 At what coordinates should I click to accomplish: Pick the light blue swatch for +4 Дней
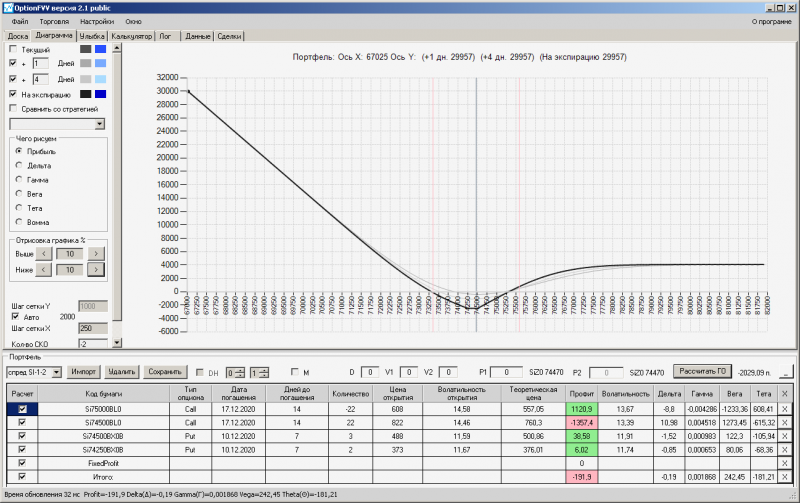(x=101, y=79)
